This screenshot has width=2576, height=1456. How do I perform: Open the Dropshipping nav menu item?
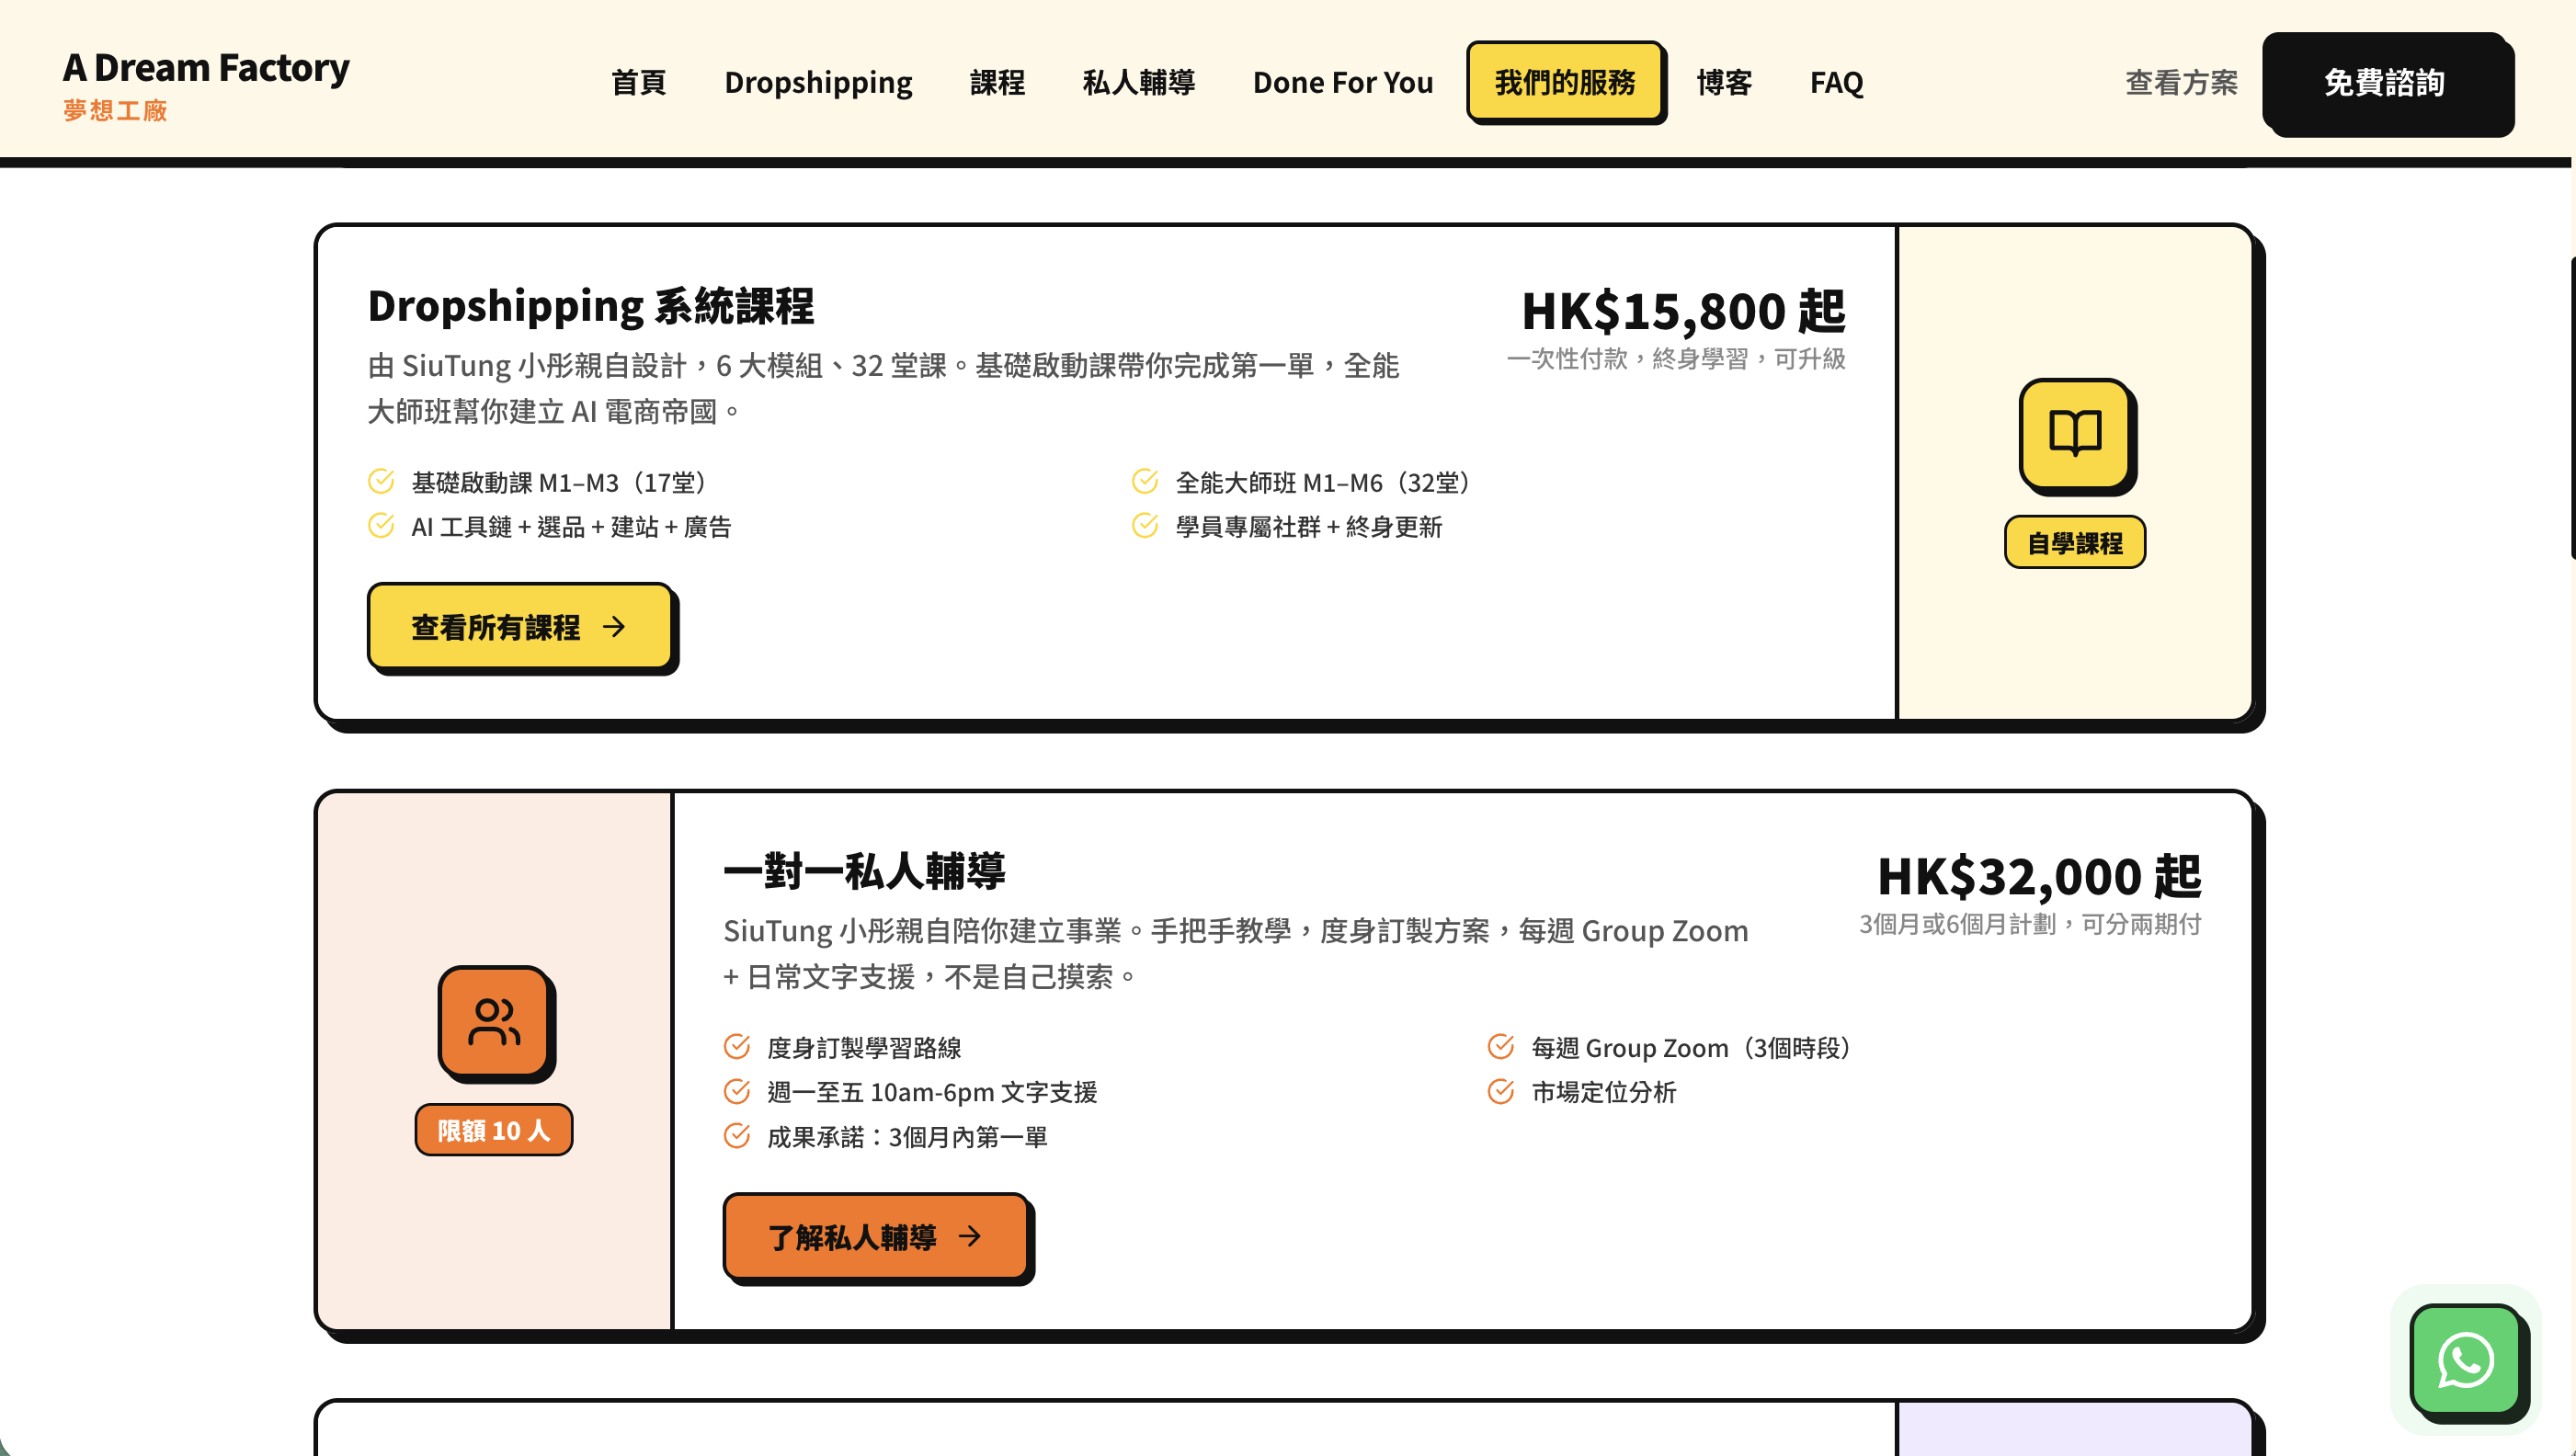click(x=818, y=82)
